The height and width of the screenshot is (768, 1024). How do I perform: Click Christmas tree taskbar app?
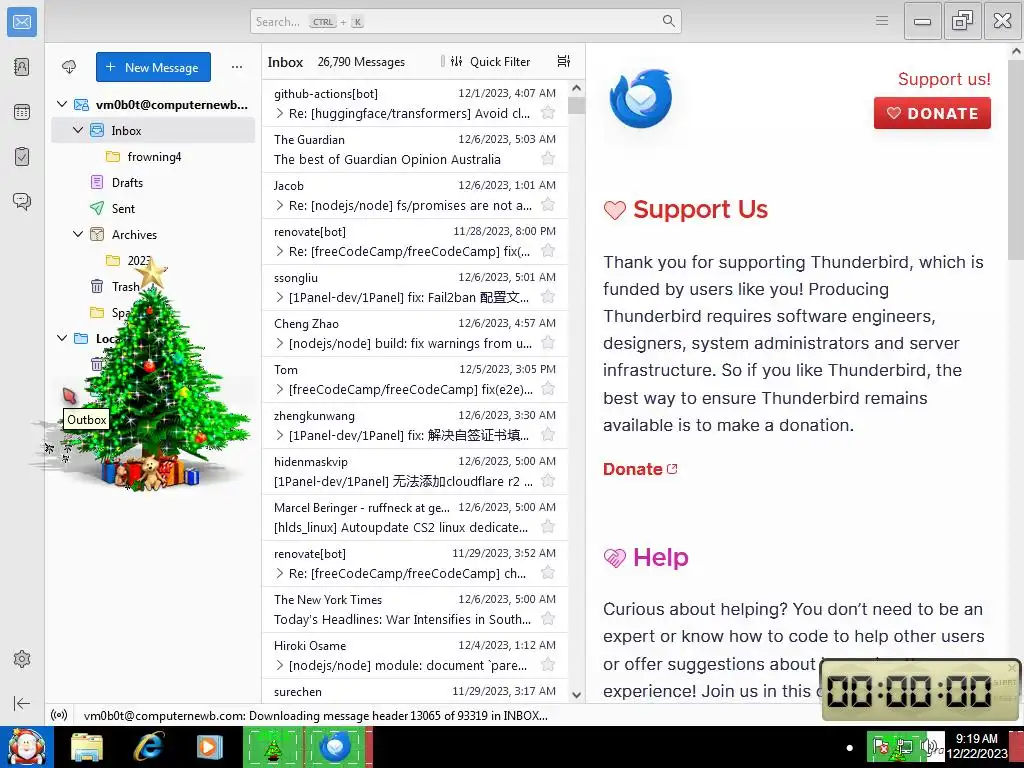(273, 747)
